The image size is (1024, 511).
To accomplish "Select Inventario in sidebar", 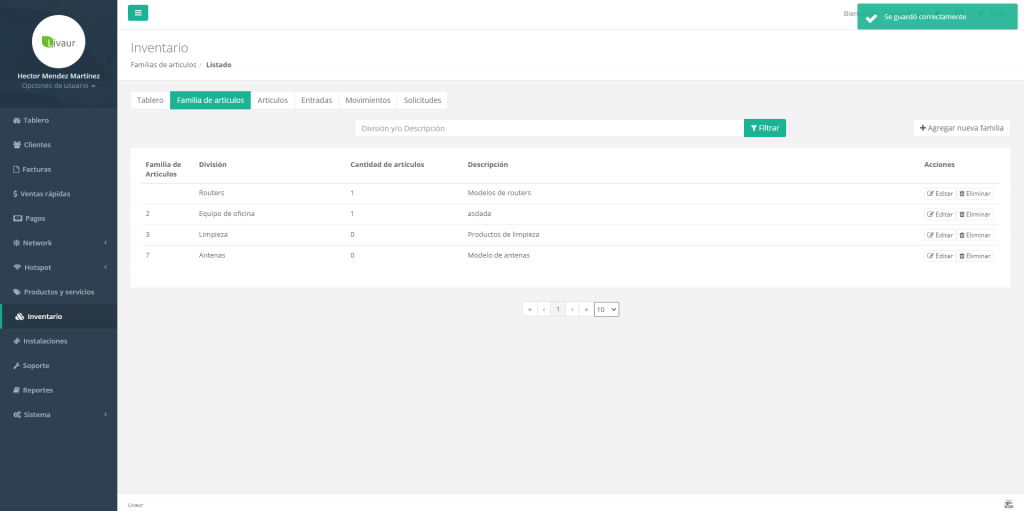I will click(x=59, y=316).
